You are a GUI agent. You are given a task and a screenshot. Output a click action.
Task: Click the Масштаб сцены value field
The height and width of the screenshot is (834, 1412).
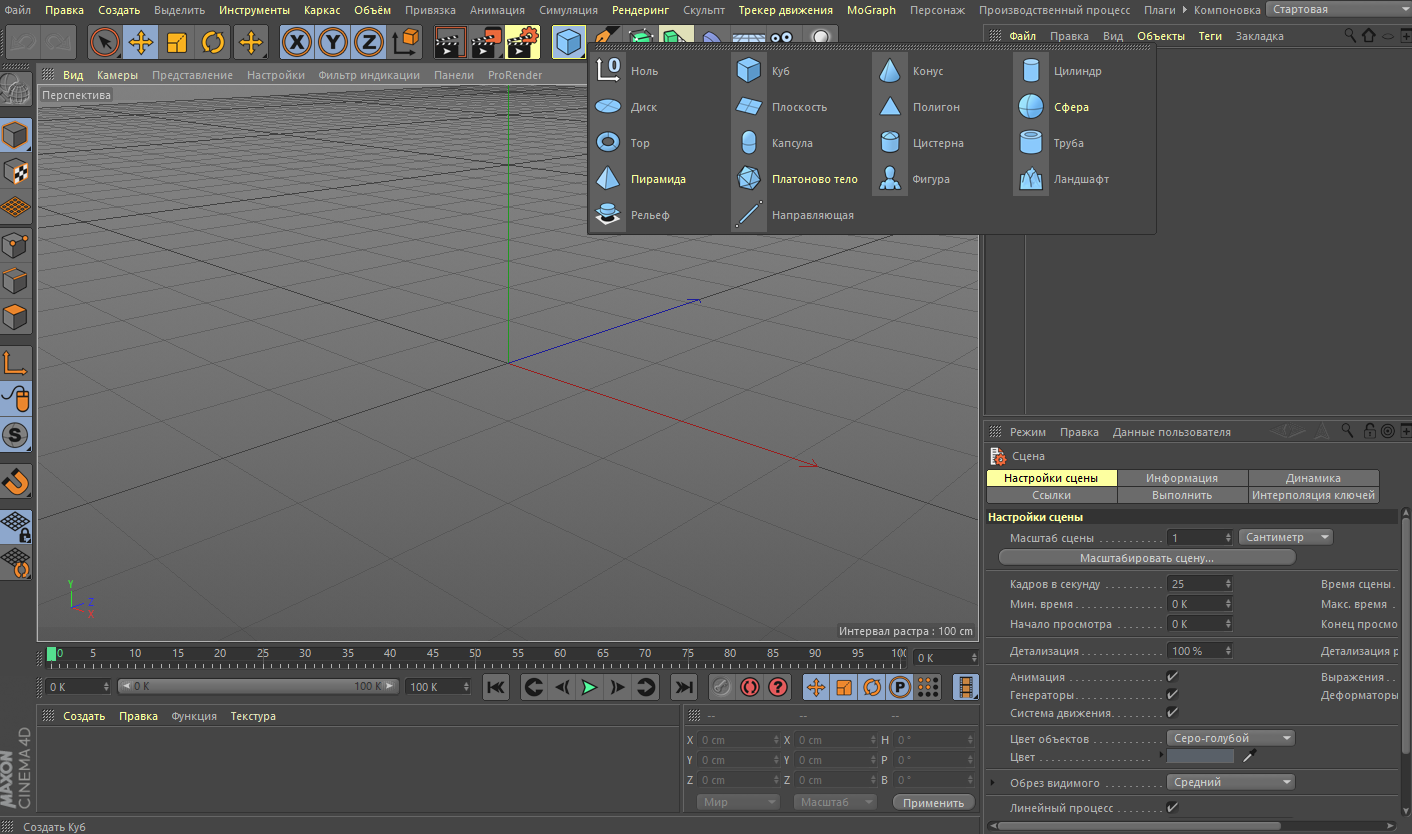(x=1196, y=538)
